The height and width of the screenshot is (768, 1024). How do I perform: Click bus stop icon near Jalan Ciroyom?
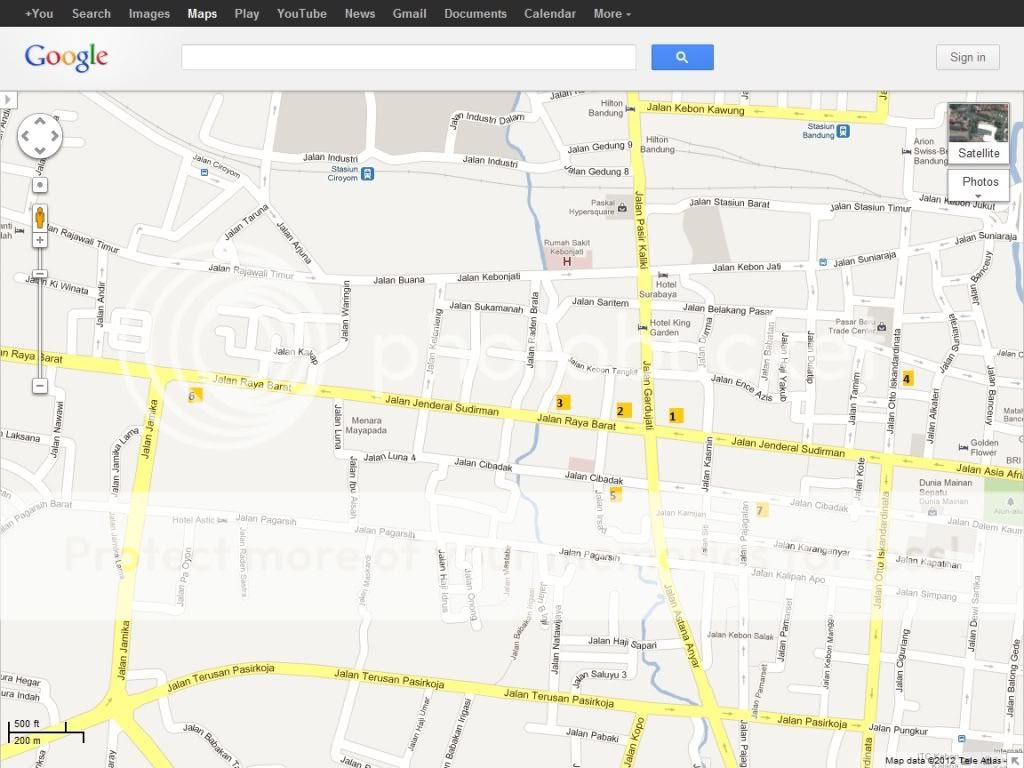click(x=204, y=173)
